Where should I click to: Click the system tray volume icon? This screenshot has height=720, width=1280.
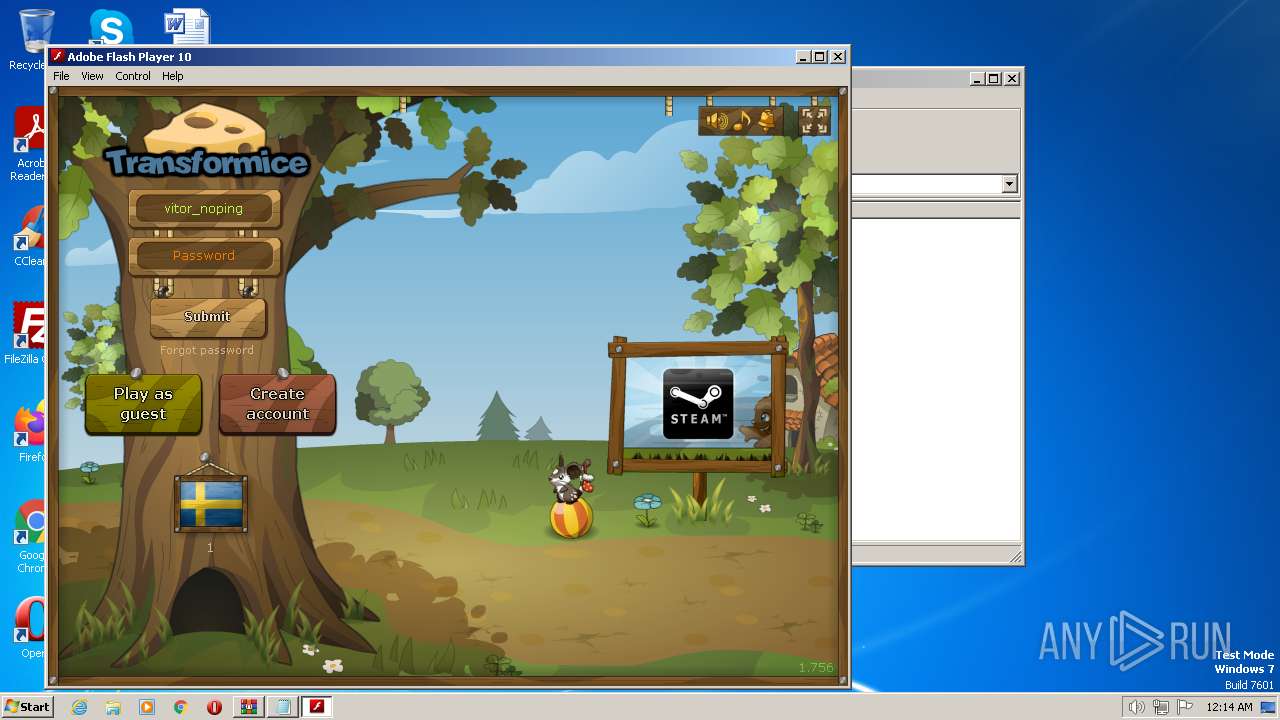pyautogui.click(x=1136, y=707)
